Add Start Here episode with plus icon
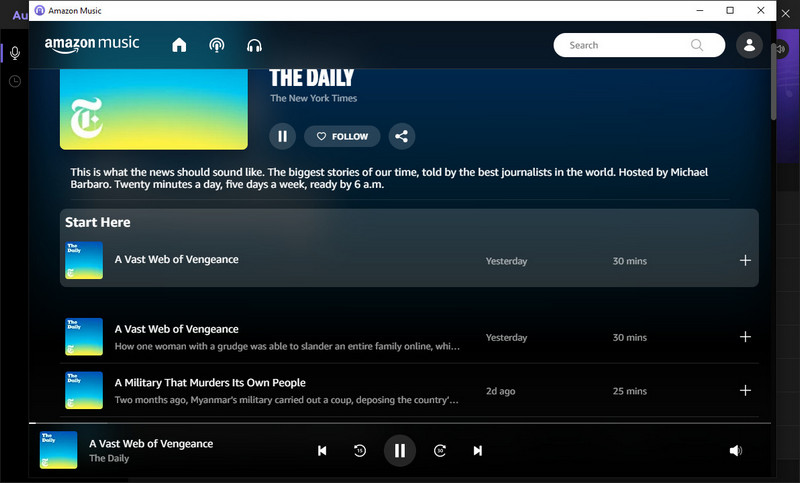 (x=745, y=260)
